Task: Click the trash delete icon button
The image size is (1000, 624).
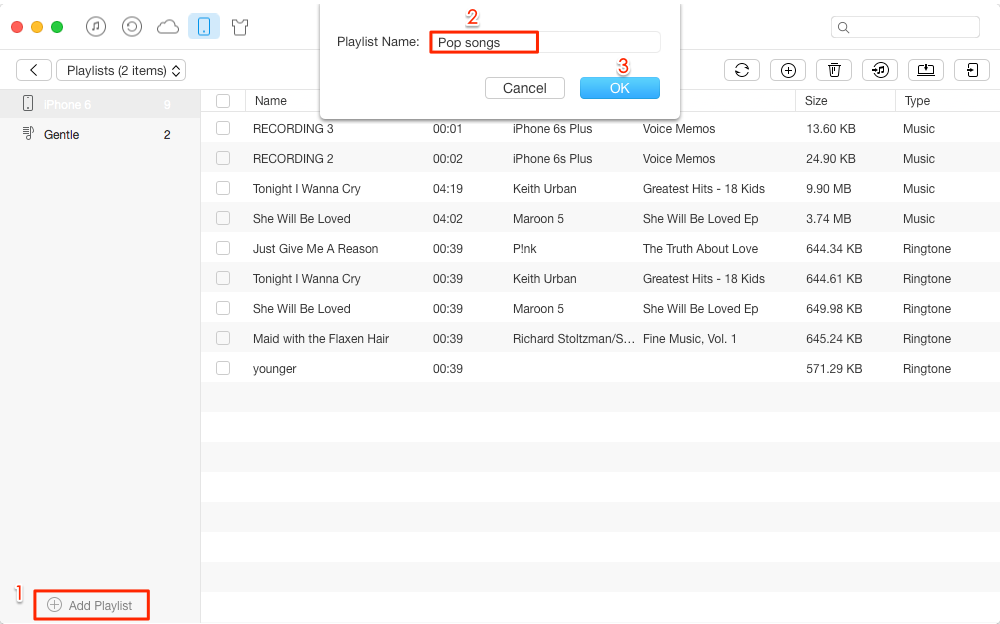Action: tap(834, 70)
